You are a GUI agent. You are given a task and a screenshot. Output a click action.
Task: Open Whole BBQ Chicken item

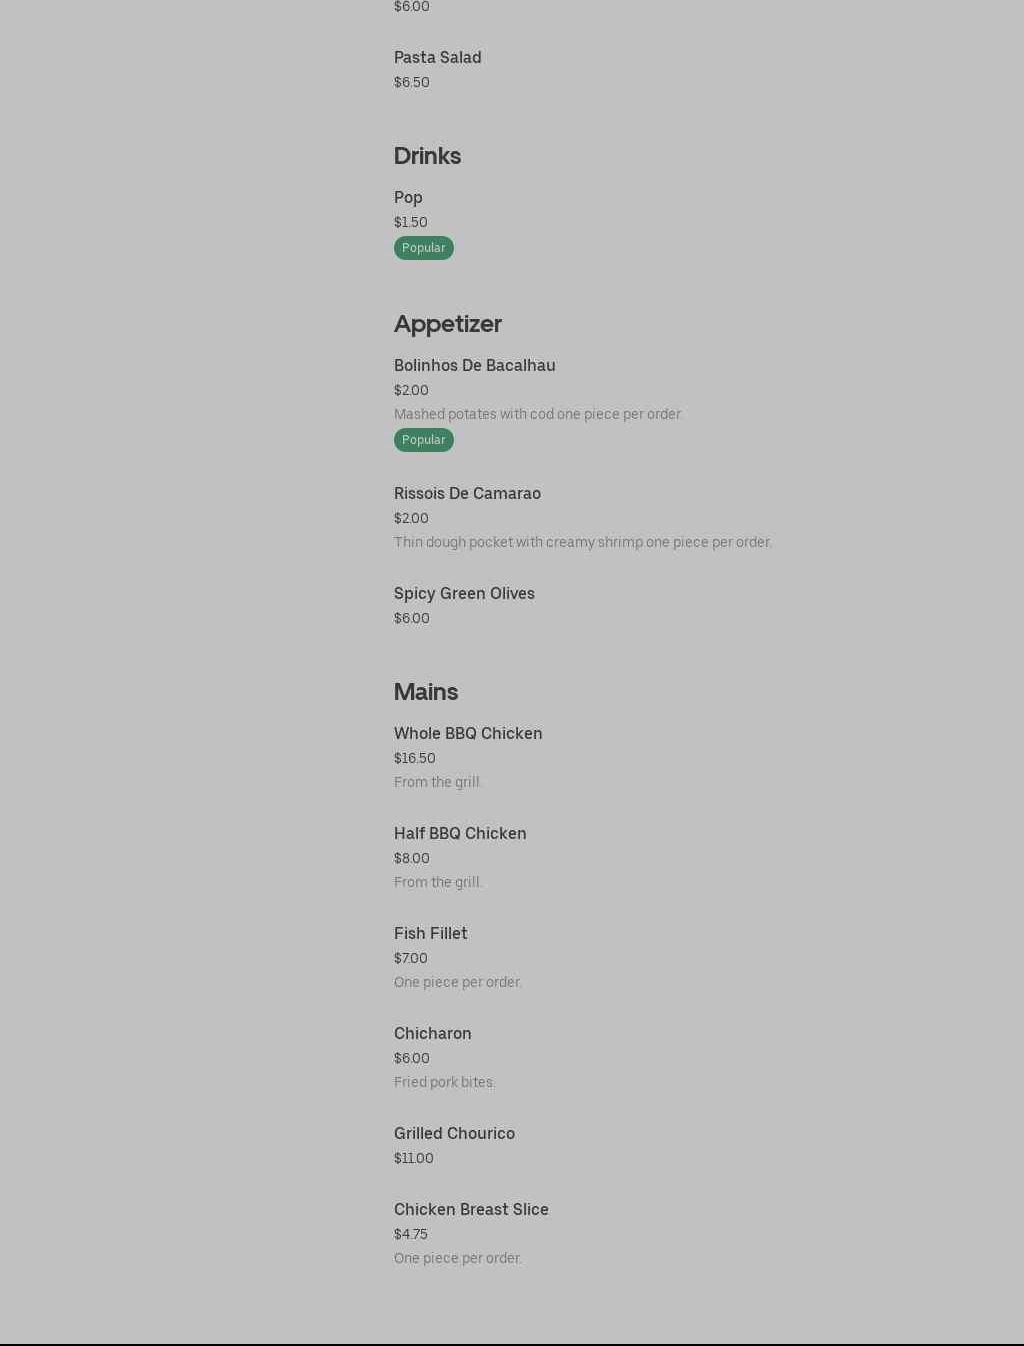[468, 734]
